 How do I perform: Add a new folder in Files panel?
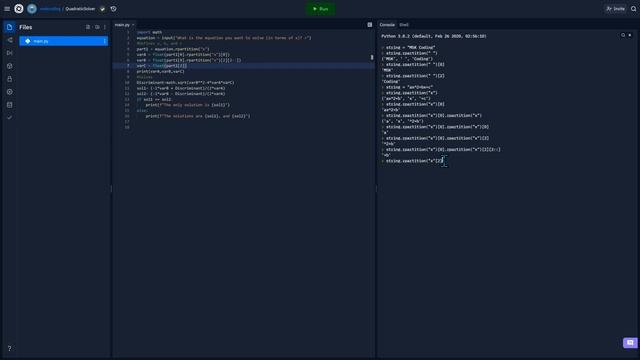tap(97, 27)
